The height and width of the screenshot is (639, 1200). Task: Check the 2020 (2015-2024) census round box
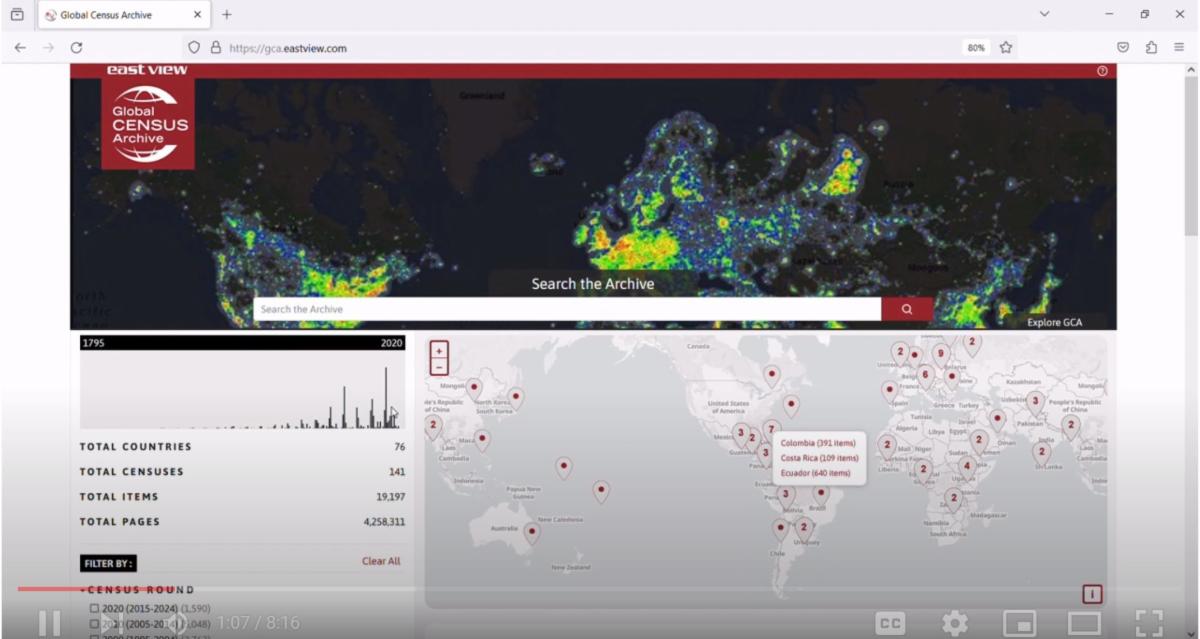95,608
